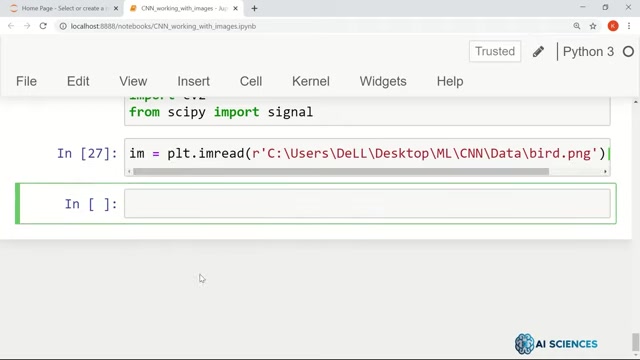Click horizontal scrollbar of cell 27

pyautogui.click(x=341, y=171)
